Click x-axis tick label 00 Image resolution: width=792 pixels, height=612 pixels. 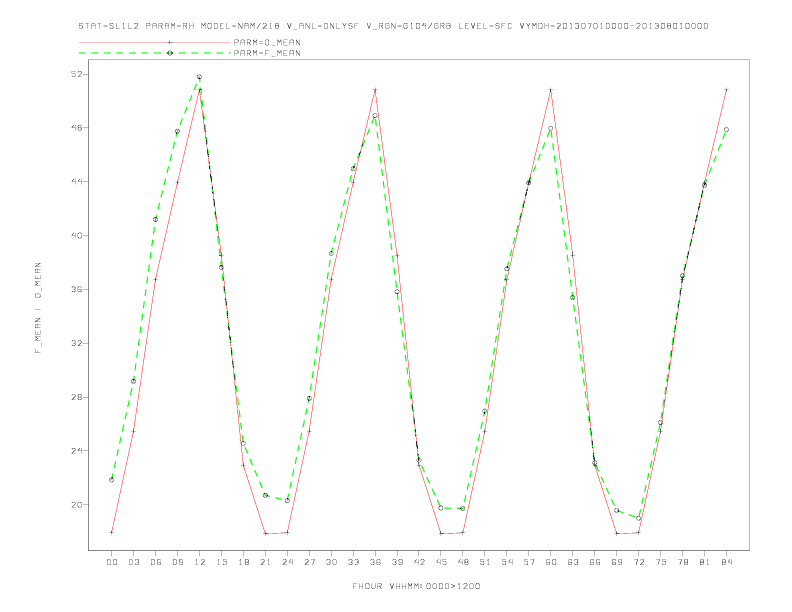pos(112,562)
